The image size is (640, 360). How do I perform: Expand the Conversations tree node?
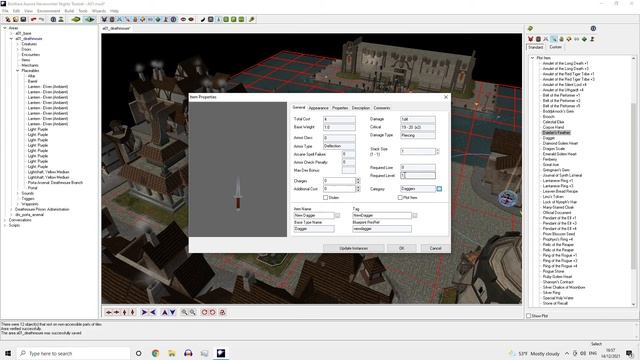coord(5,220)
